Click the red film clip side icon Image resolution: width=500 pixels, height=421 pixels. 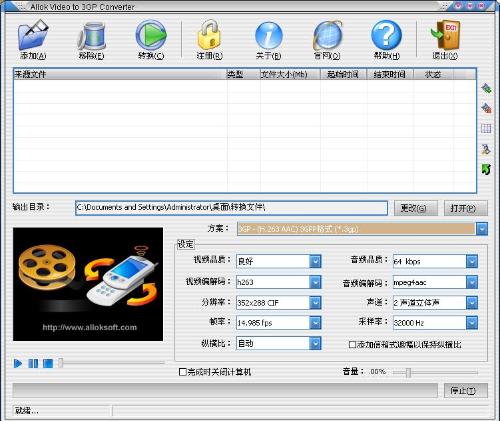point(486,108)
